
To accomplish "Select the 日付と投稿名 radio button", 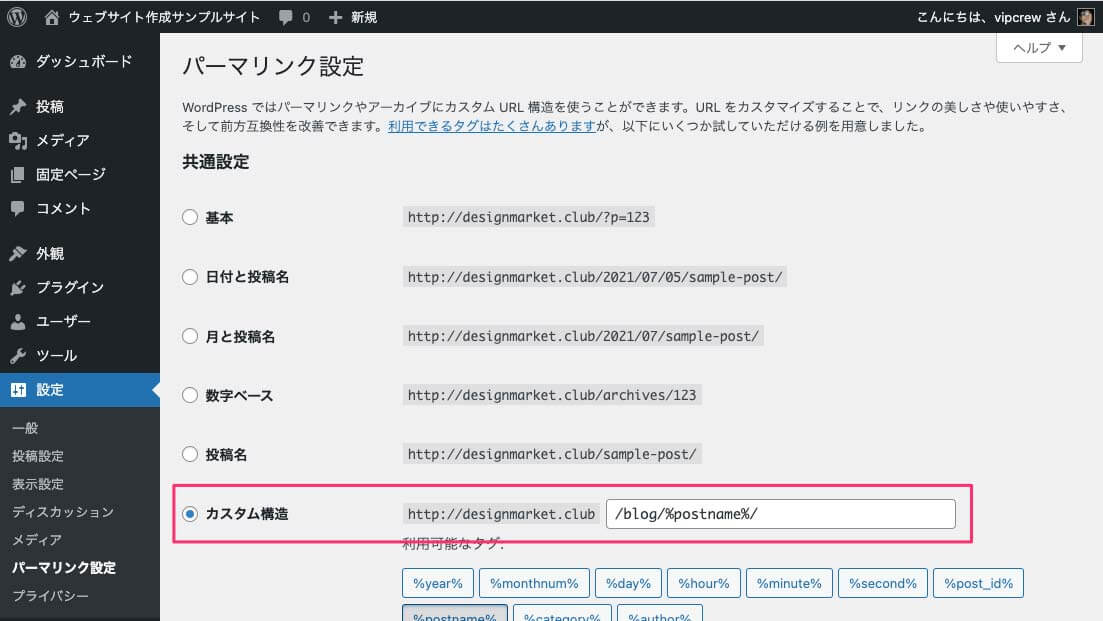I will (x=190, y=277).
